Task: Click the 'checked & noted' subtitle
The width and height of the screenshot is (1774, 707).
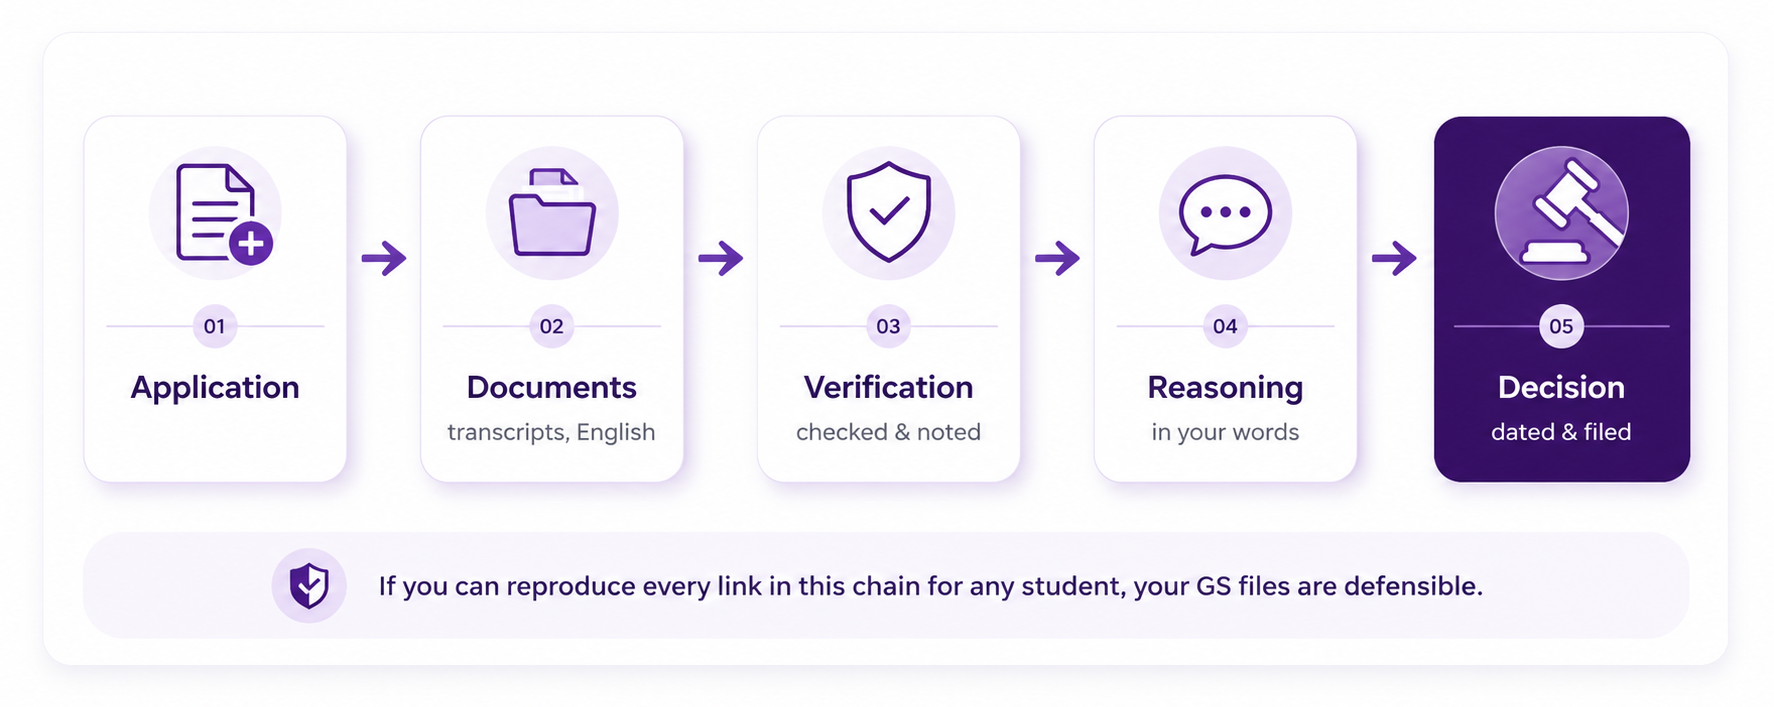Action: point(888,432)
